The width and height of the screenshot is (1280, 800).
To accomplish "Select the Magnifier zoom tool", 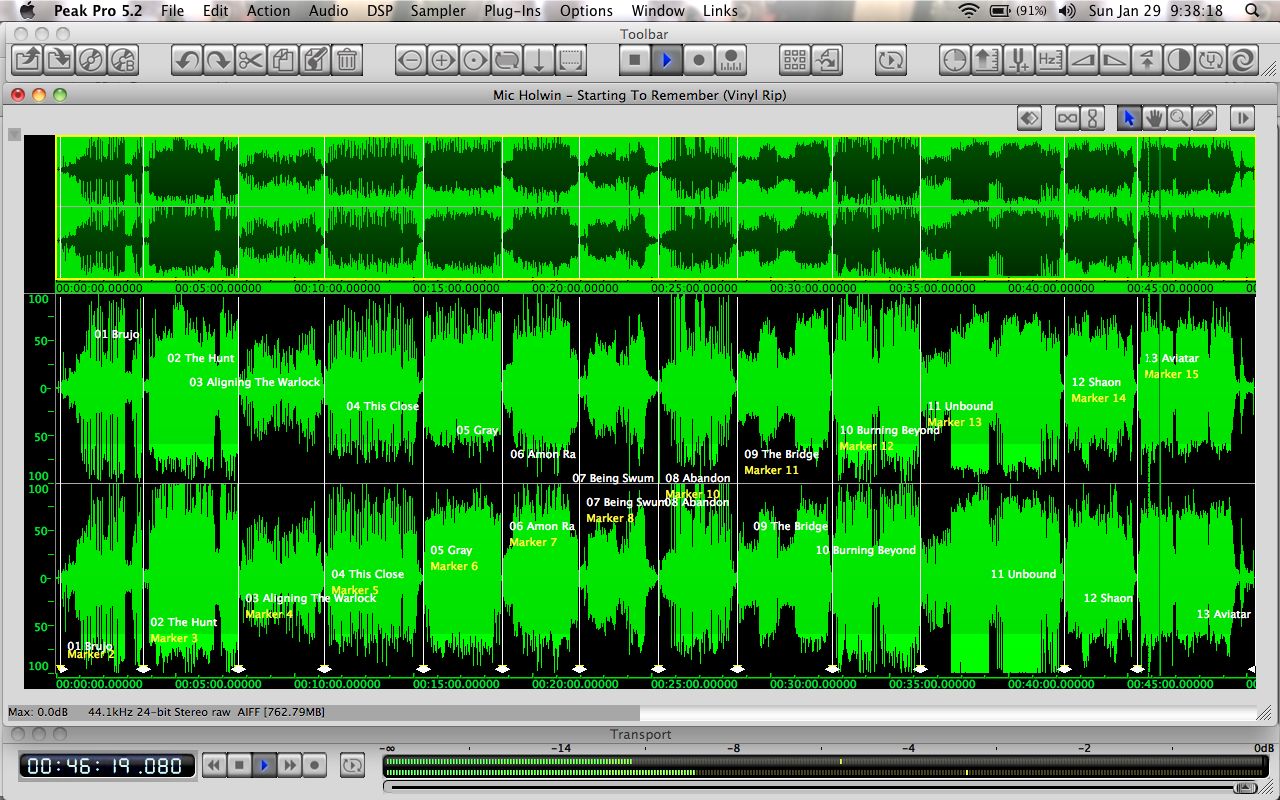I will click(1180, 118).
